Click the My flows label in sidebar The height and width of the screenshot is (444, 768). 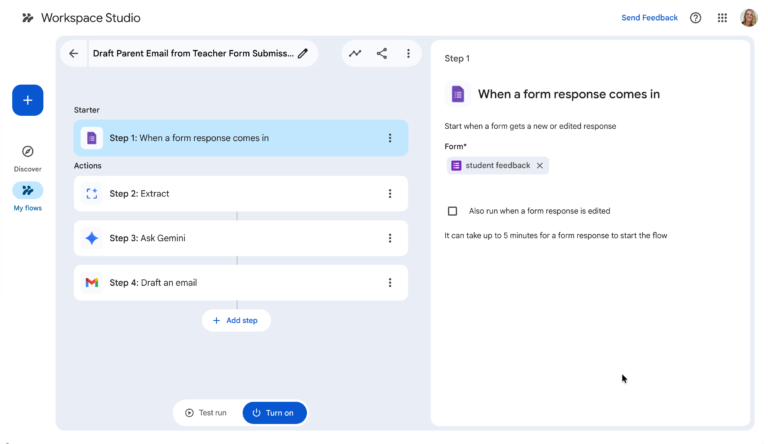(x=27, y=208)
